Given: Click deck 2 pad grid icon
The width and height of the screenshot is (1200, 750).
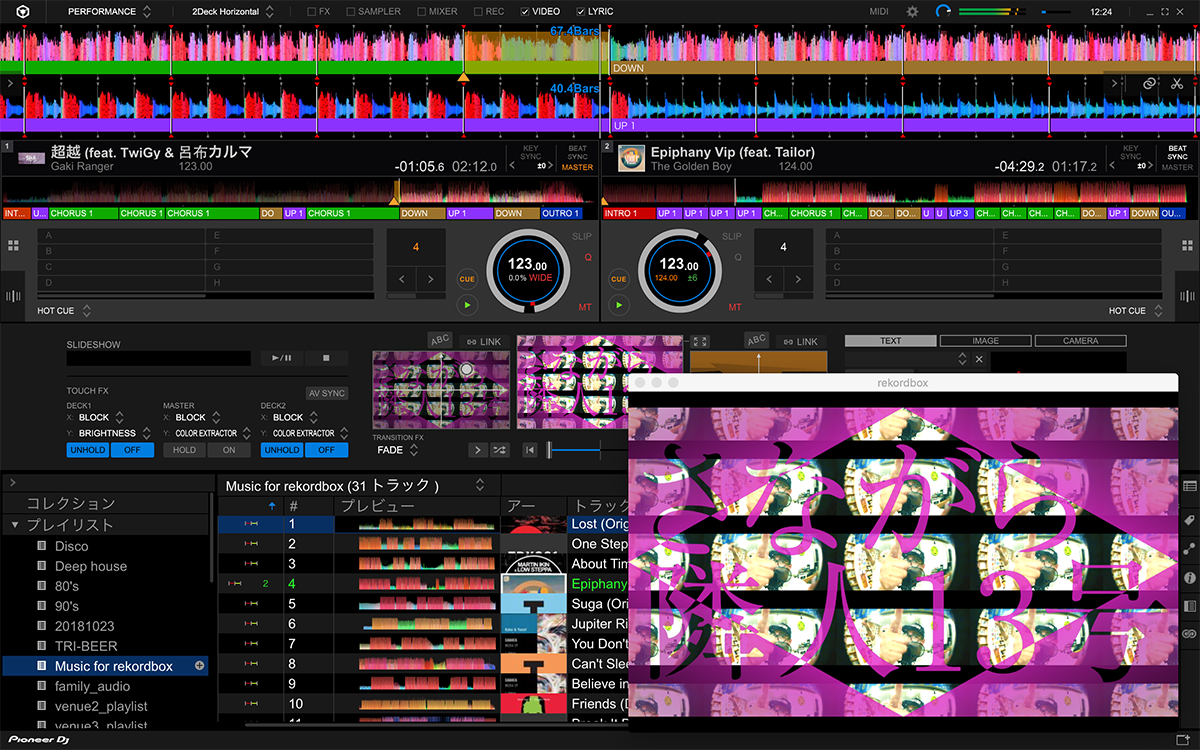Looking at the screenshot, I should [1186, 245].
